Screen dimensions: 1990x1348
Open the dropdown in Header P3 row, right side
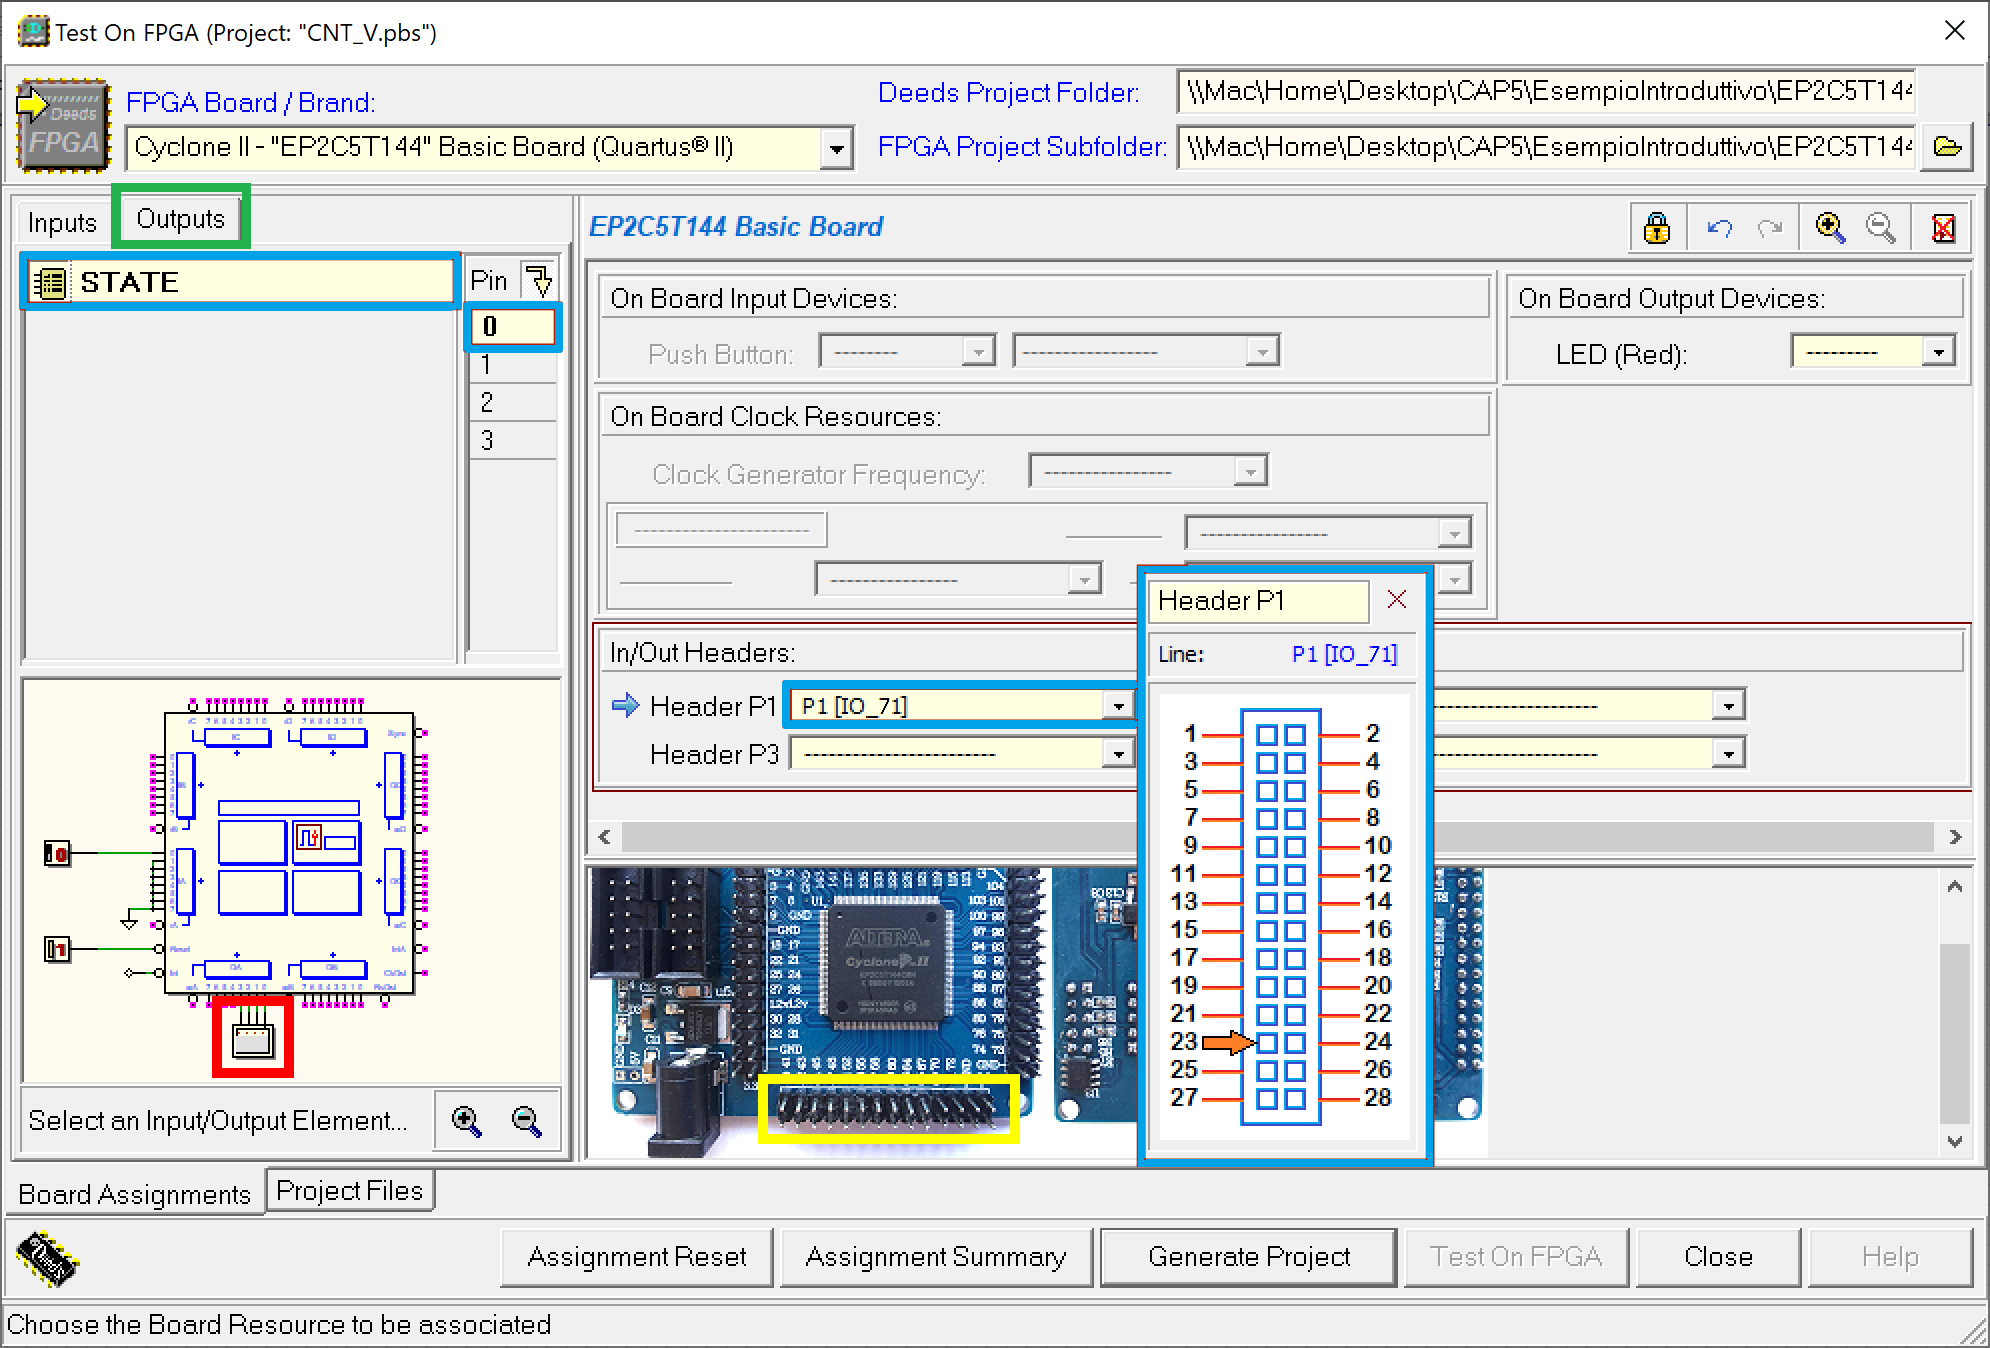(x=1728, y=753)
